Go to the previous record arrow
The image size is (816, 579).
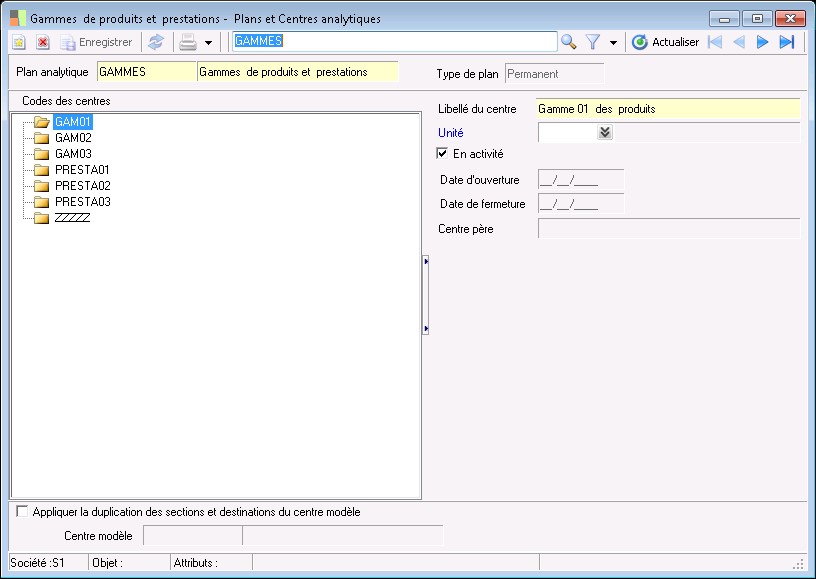[x=739, y=42]
